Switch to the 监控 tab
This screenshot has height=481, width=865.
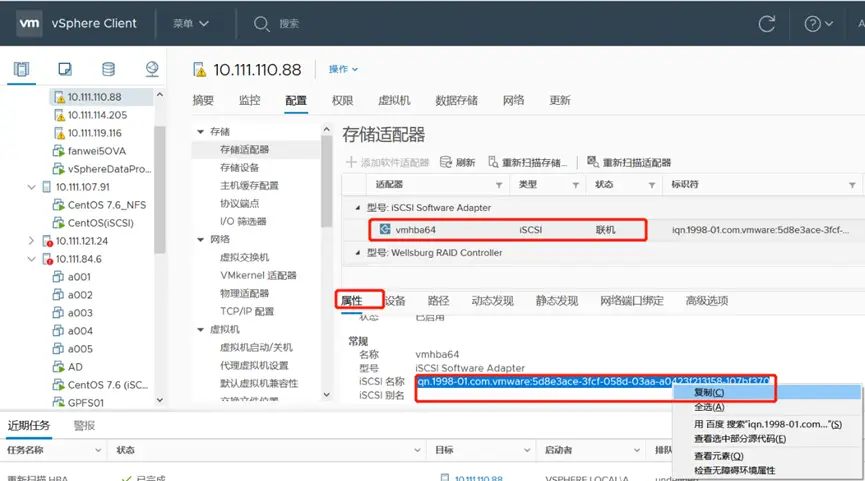click(249, 100)
